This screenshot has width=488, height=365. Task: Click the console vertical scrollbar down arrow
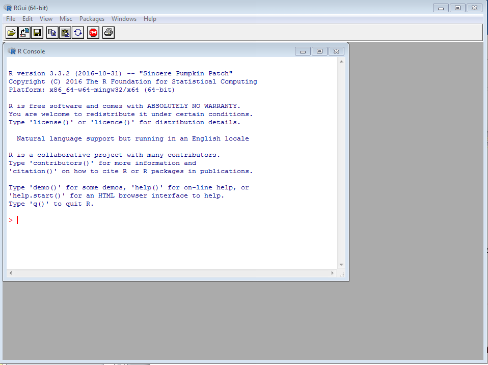pyautogui.click(x=341, y=265)
